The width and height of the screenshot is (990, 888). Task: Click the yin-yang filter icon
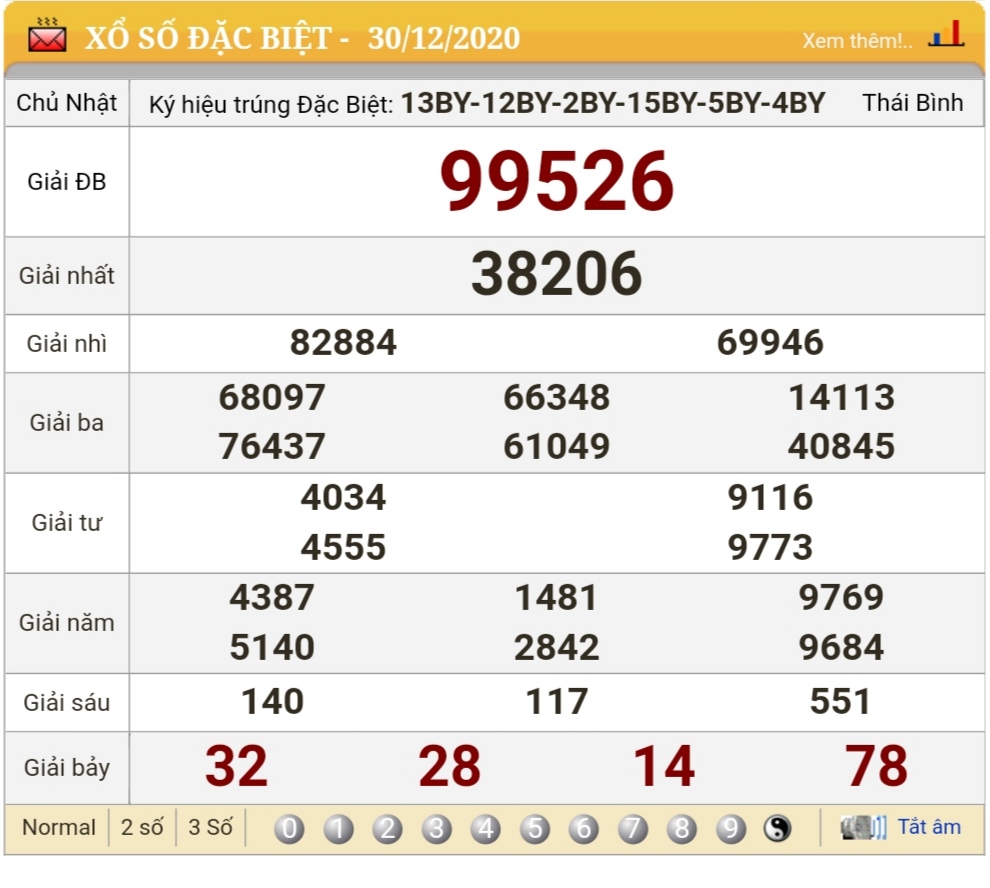pos(777,828)
